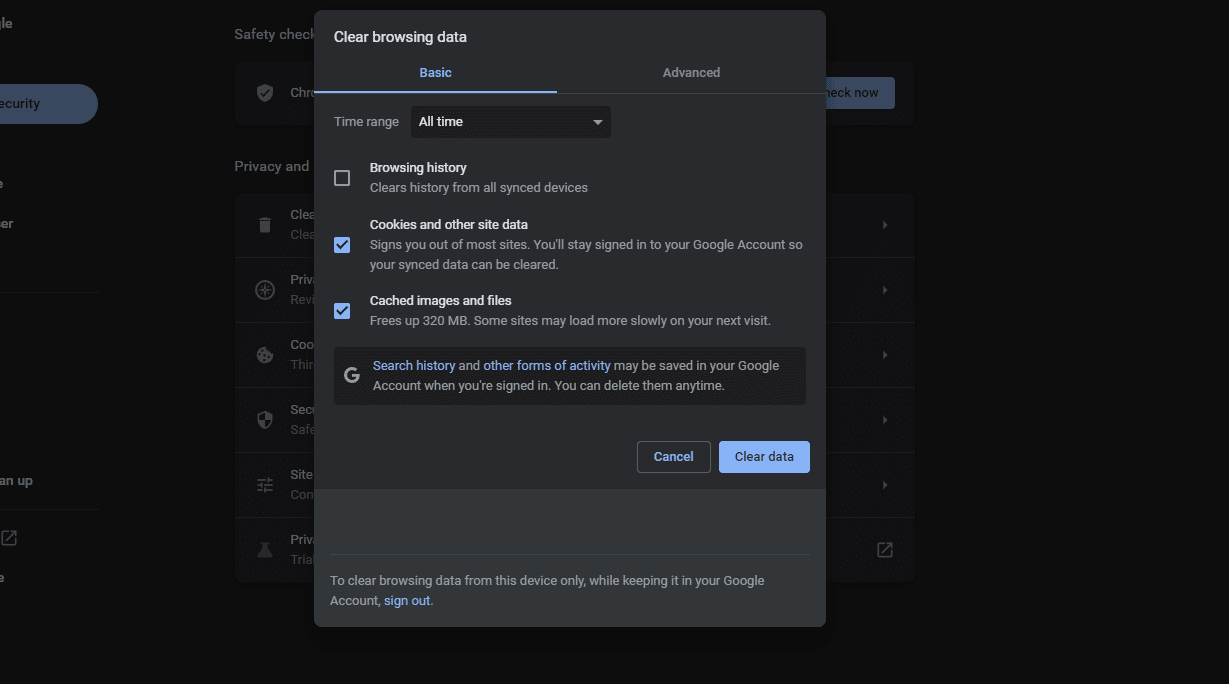Cancel the Clear browsing data dialog
Viewport: 1229px width, 684px height.
(674, 457)
